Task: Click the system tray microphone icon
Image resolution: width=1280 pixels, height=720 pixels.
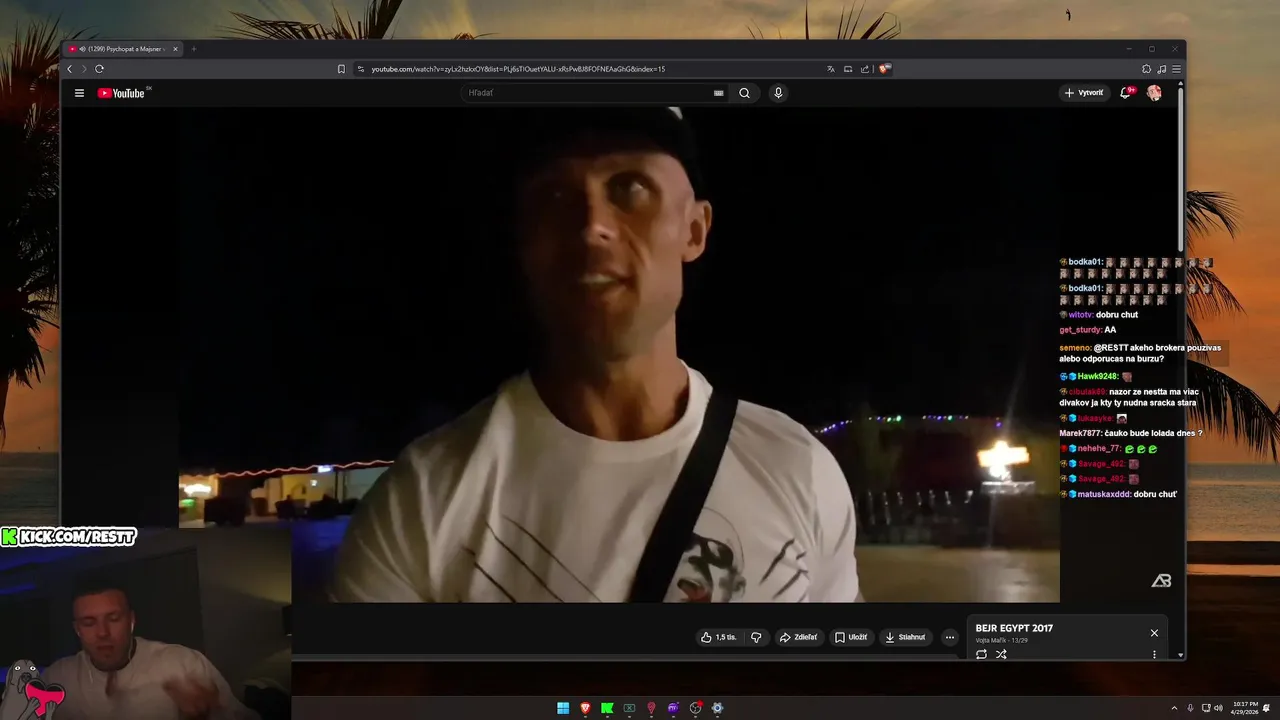Action: (x=1190, y=708)
